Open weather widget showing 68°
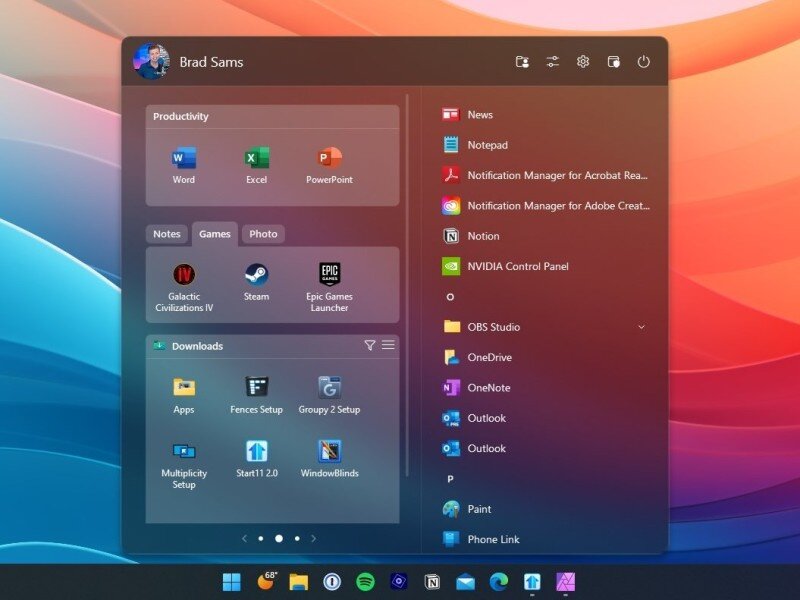 266,581
